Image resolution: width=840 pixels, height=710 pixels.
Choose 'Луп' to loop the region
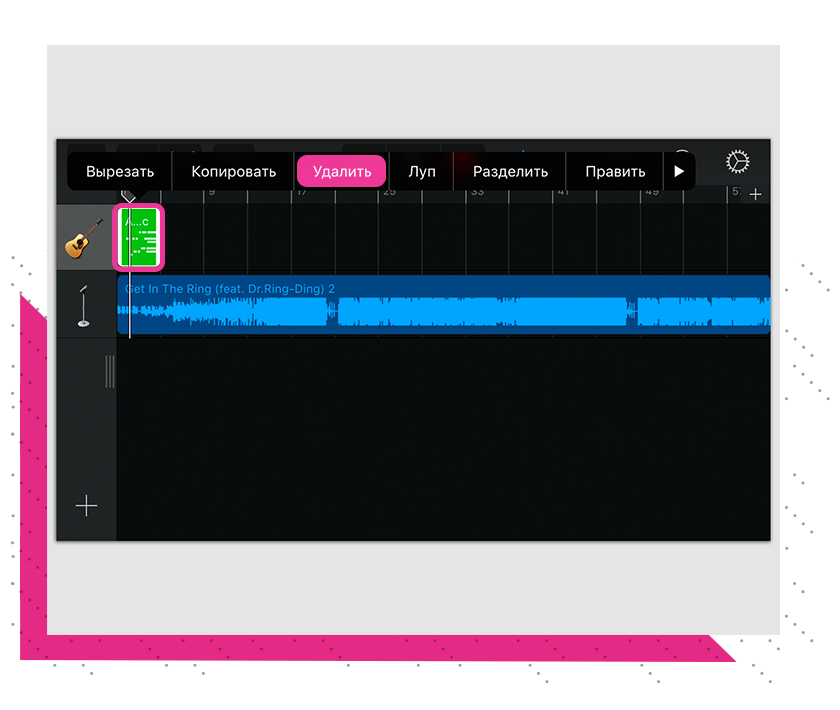pos(422,171)
